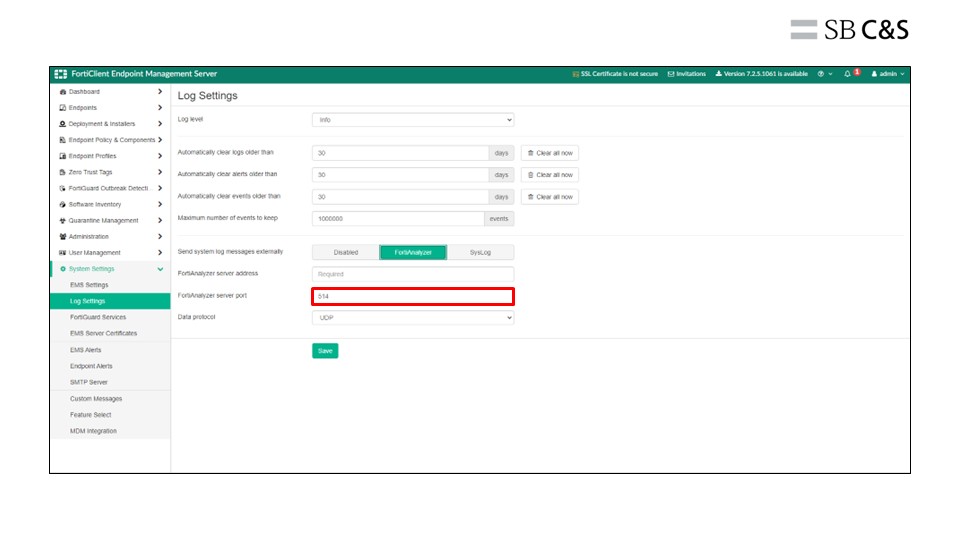
Task: Click the Endpoint Policy & Components icon
Action: [x=62, y=140]
